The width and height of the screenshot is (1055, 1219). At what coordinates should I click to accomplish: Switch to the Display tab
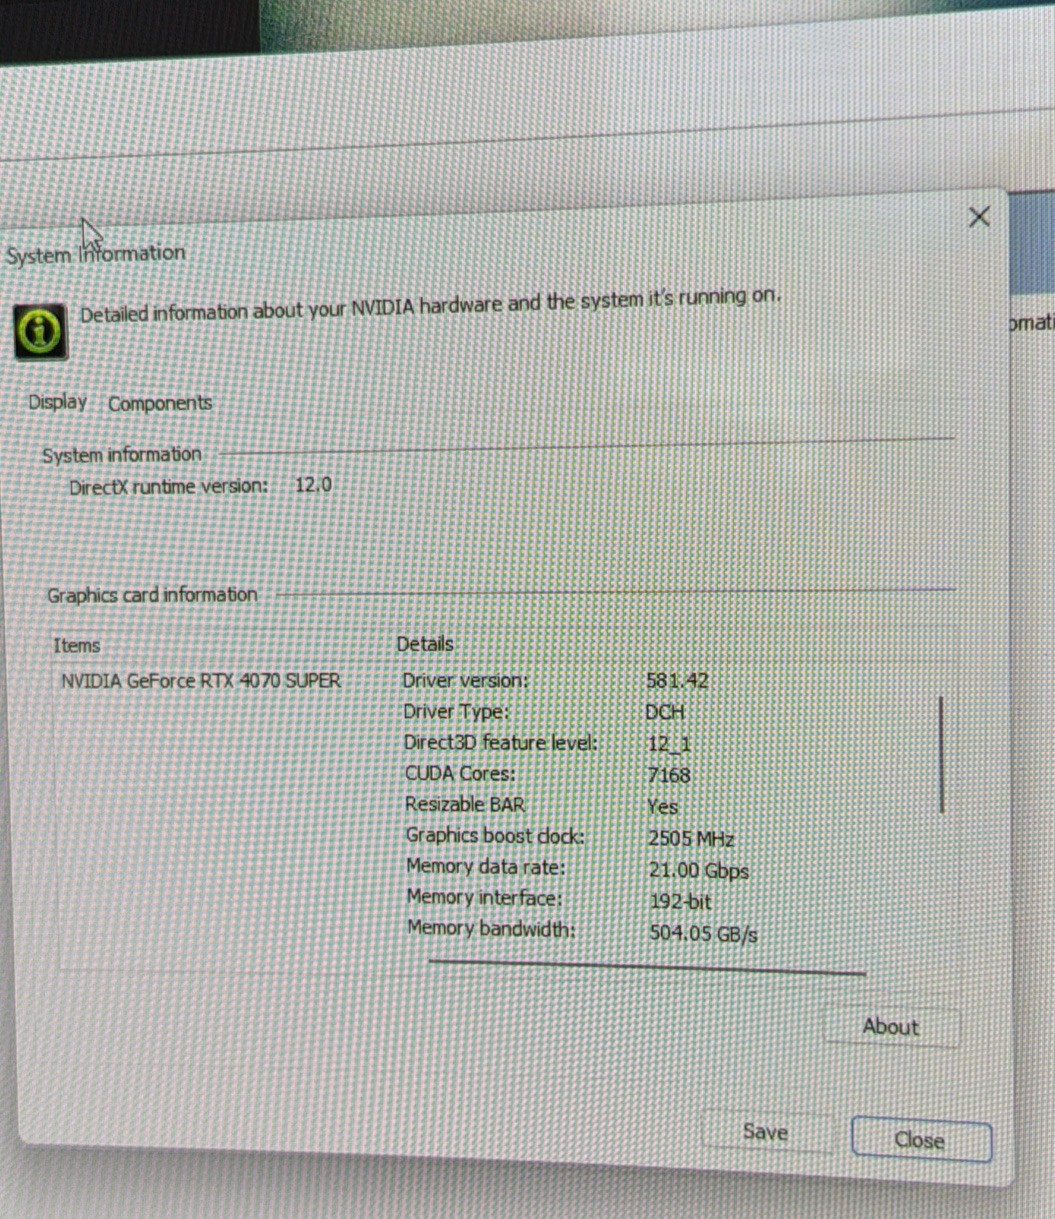point(57,402)
